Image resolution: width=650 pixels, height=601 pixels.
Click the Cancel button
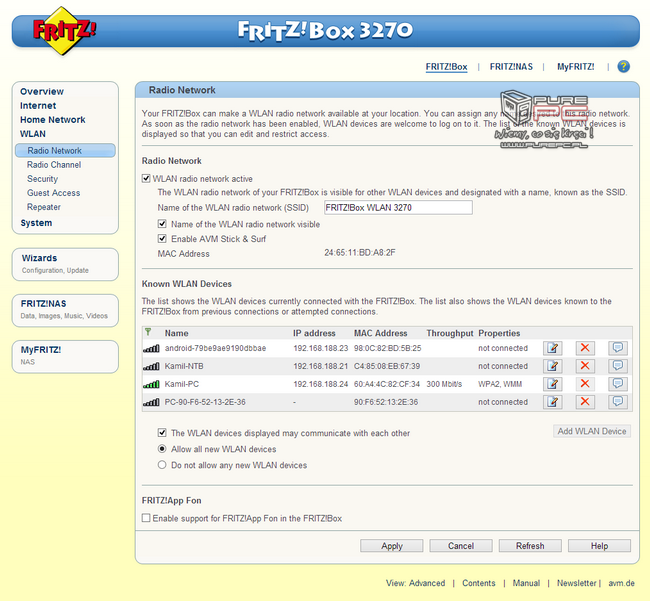pyautogui.click(x=461, y=546)
